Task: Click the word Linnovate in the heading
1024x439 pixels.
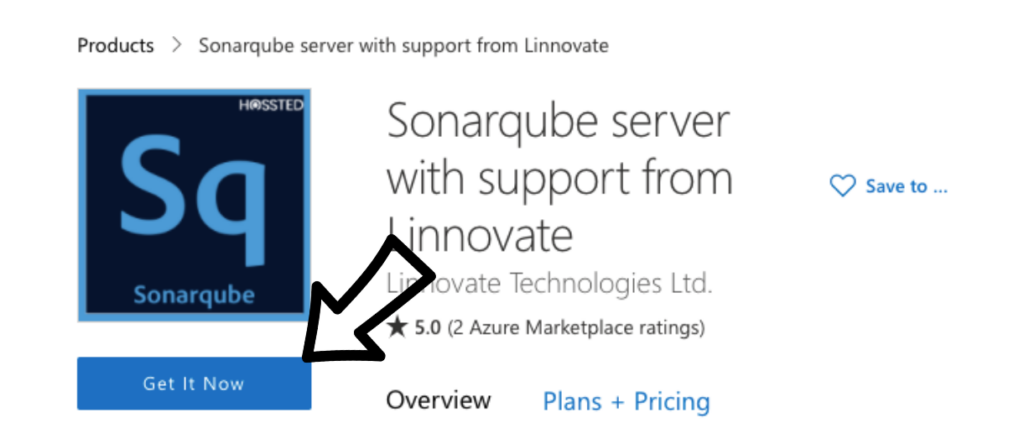Action: pos(479,235)
